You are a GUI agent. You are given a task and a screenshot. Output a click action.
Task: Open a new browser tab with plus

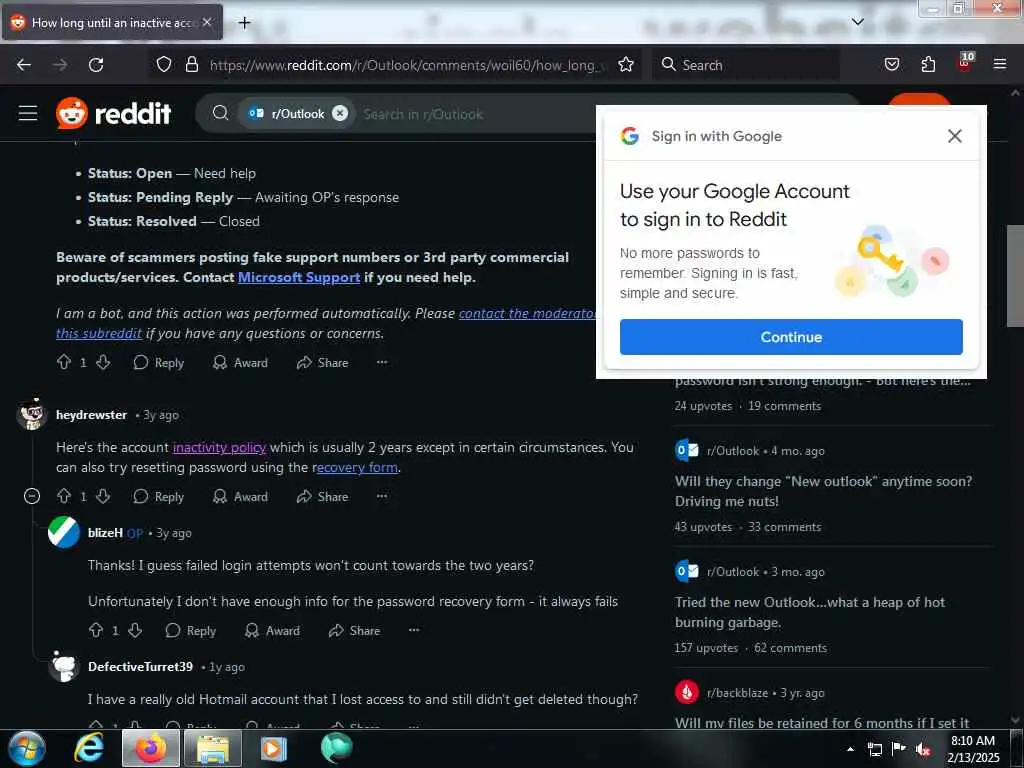click(244, 23)
